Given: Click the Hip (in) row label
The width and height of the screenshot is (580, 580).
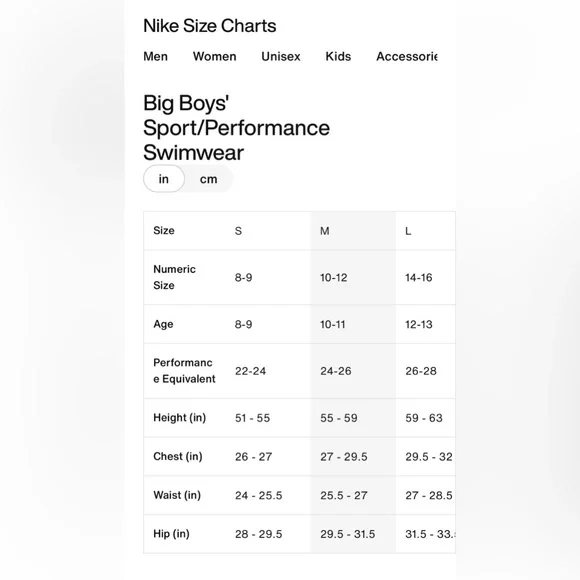Looking at the screenshot, I should pos(171,534).
